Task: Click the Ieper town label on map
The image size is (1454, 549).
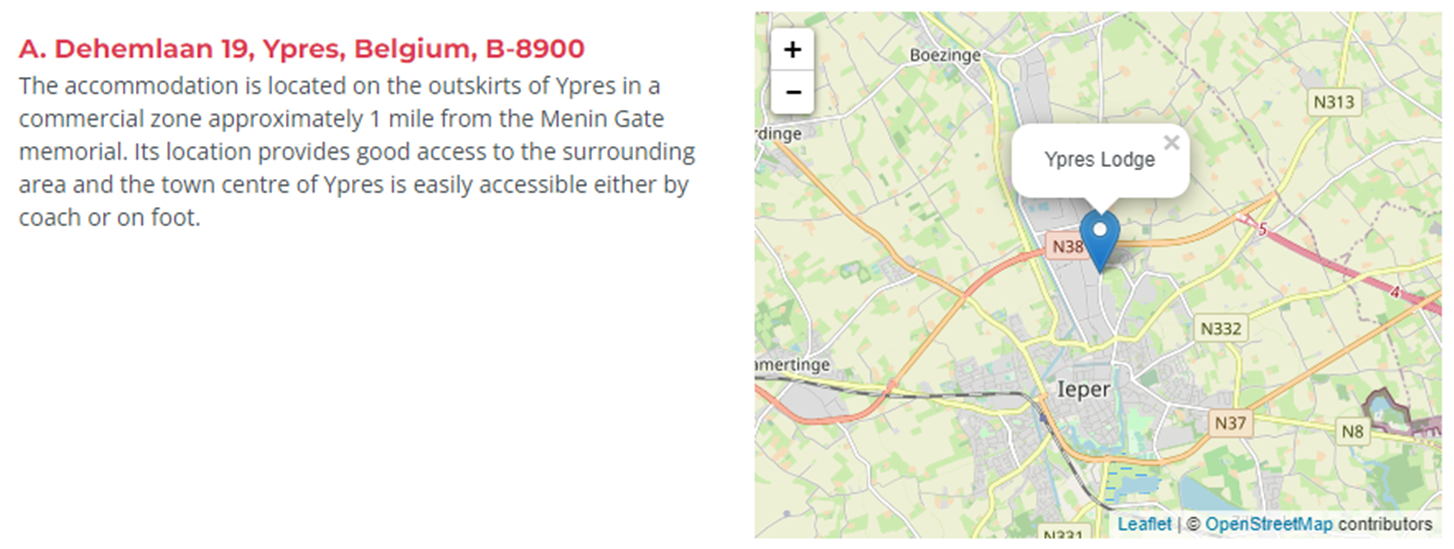Action: click(x=1084, y=389)
